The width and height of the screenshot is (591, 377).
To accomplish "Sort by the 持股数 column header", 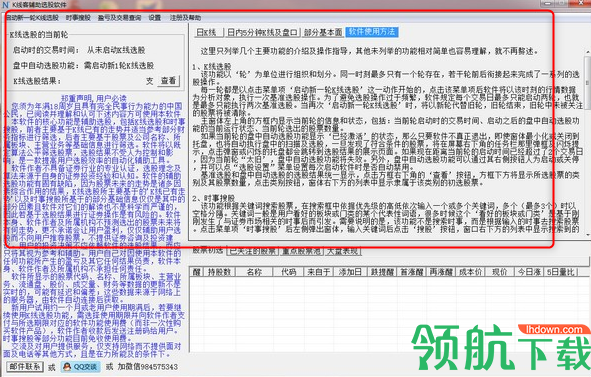I will click(219, 272).
